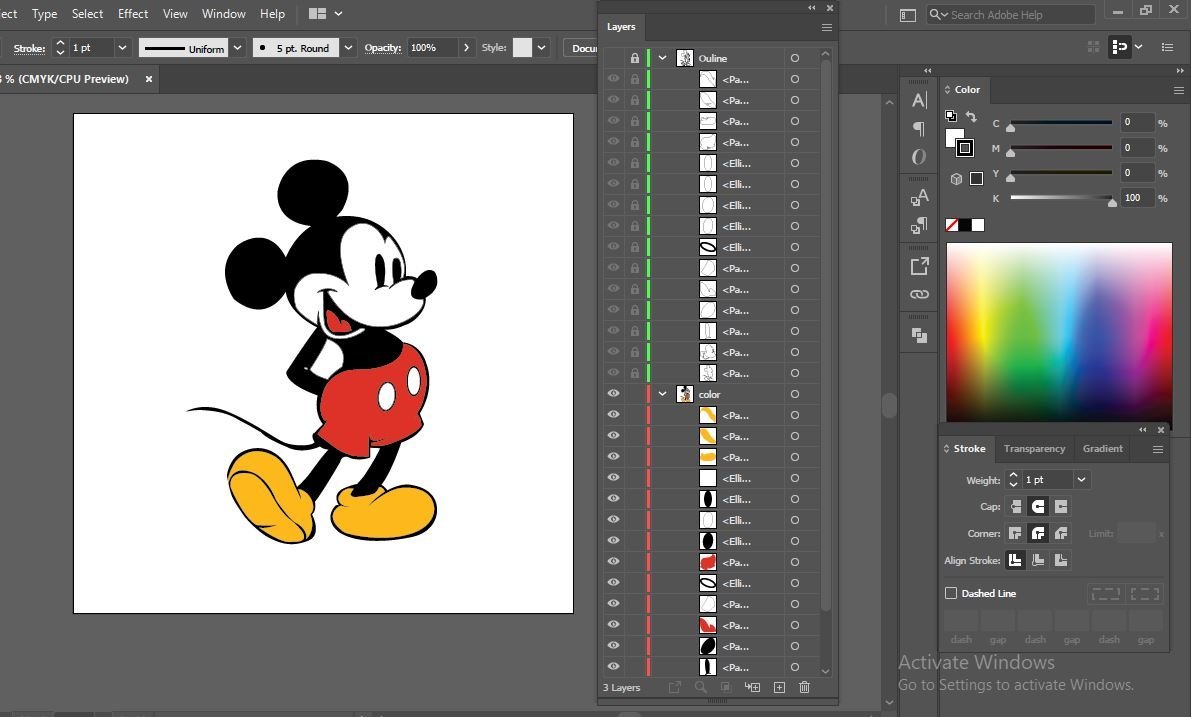Open the Character Styles panel icon
This screenshot has width=1191, height=717.
919,197
